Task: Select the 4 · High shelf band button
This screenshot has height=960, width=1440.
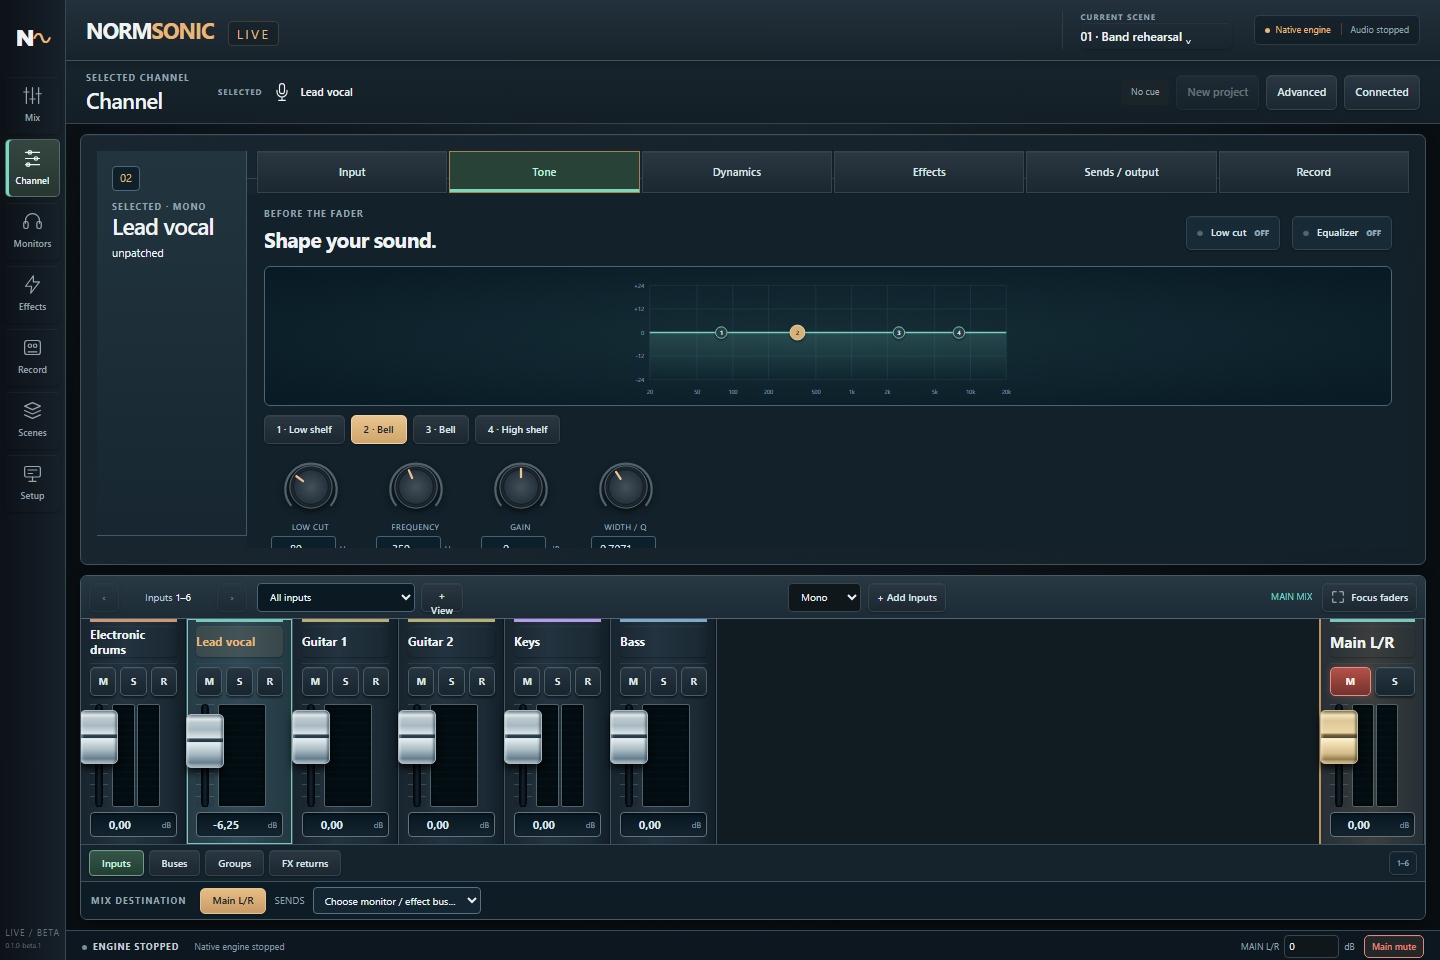Action: pyautogui.click(x=517, y=430)
